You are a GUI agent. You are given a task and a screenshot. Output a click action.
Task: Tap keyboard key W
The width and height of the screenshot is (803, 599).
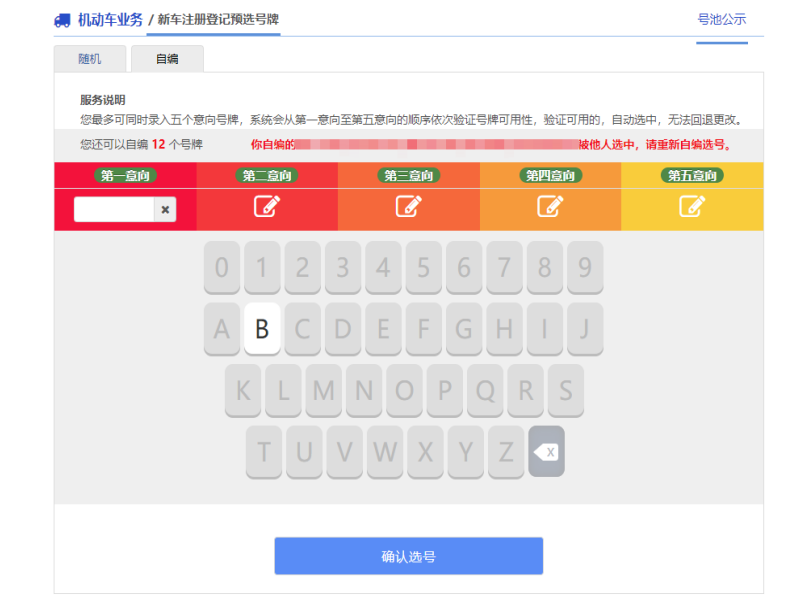[x=385, y=452]
